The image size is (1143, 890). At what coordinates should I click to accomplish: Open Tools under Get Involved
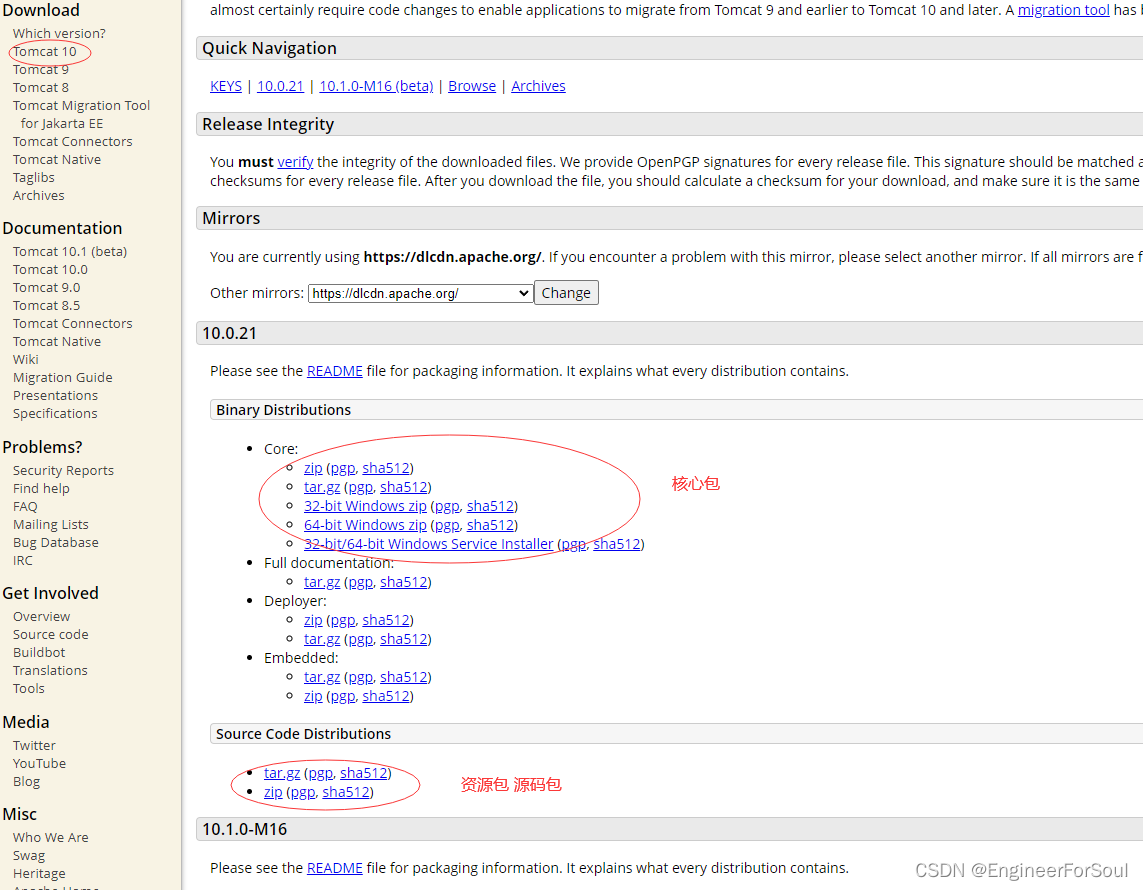28,689
